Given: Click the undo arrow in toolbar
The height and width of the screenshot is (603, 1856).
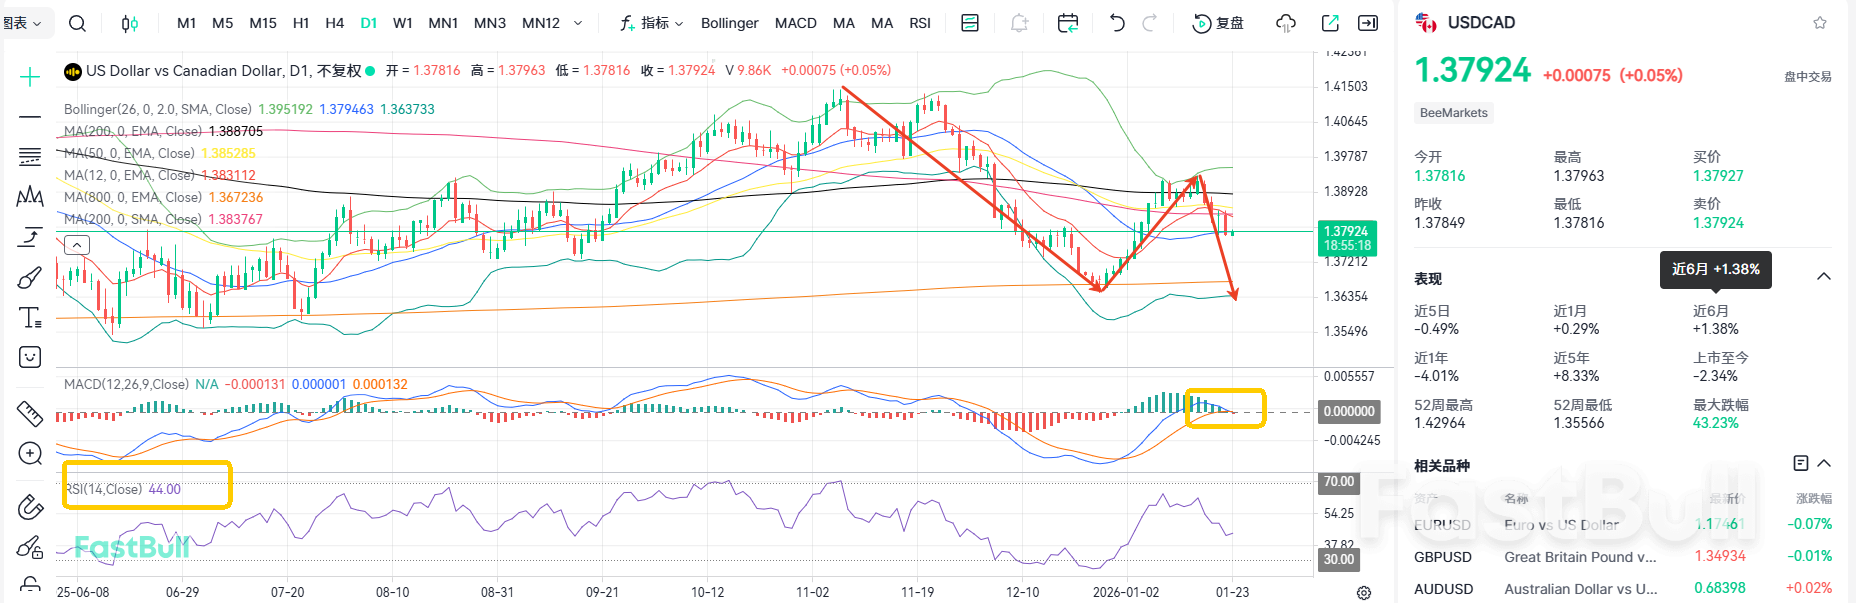Looking at the screenshot, I should point(1117,23).
